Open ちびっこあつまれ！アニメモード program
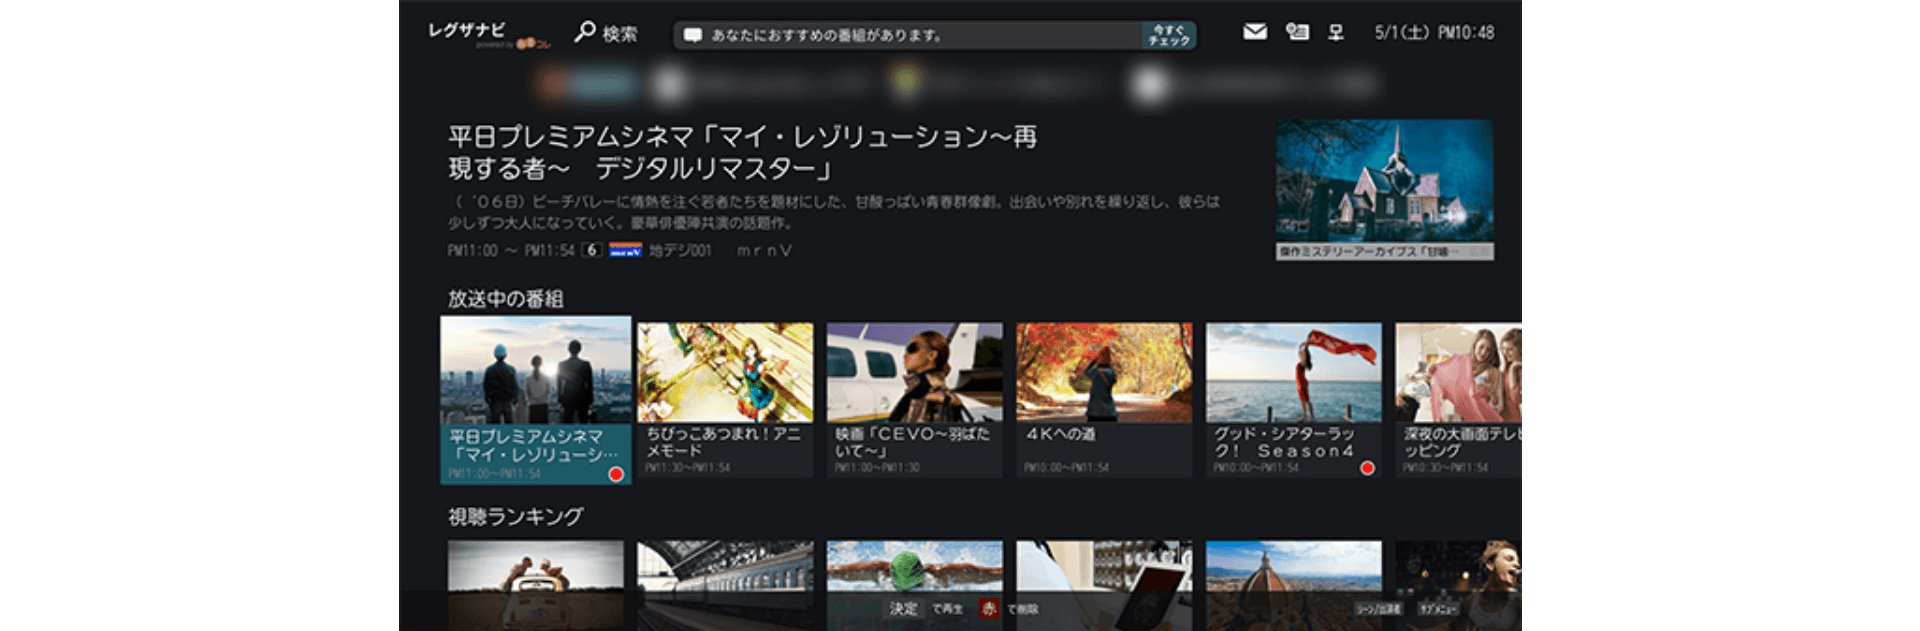The image size is (1920, 631). (x=725, y=400)
